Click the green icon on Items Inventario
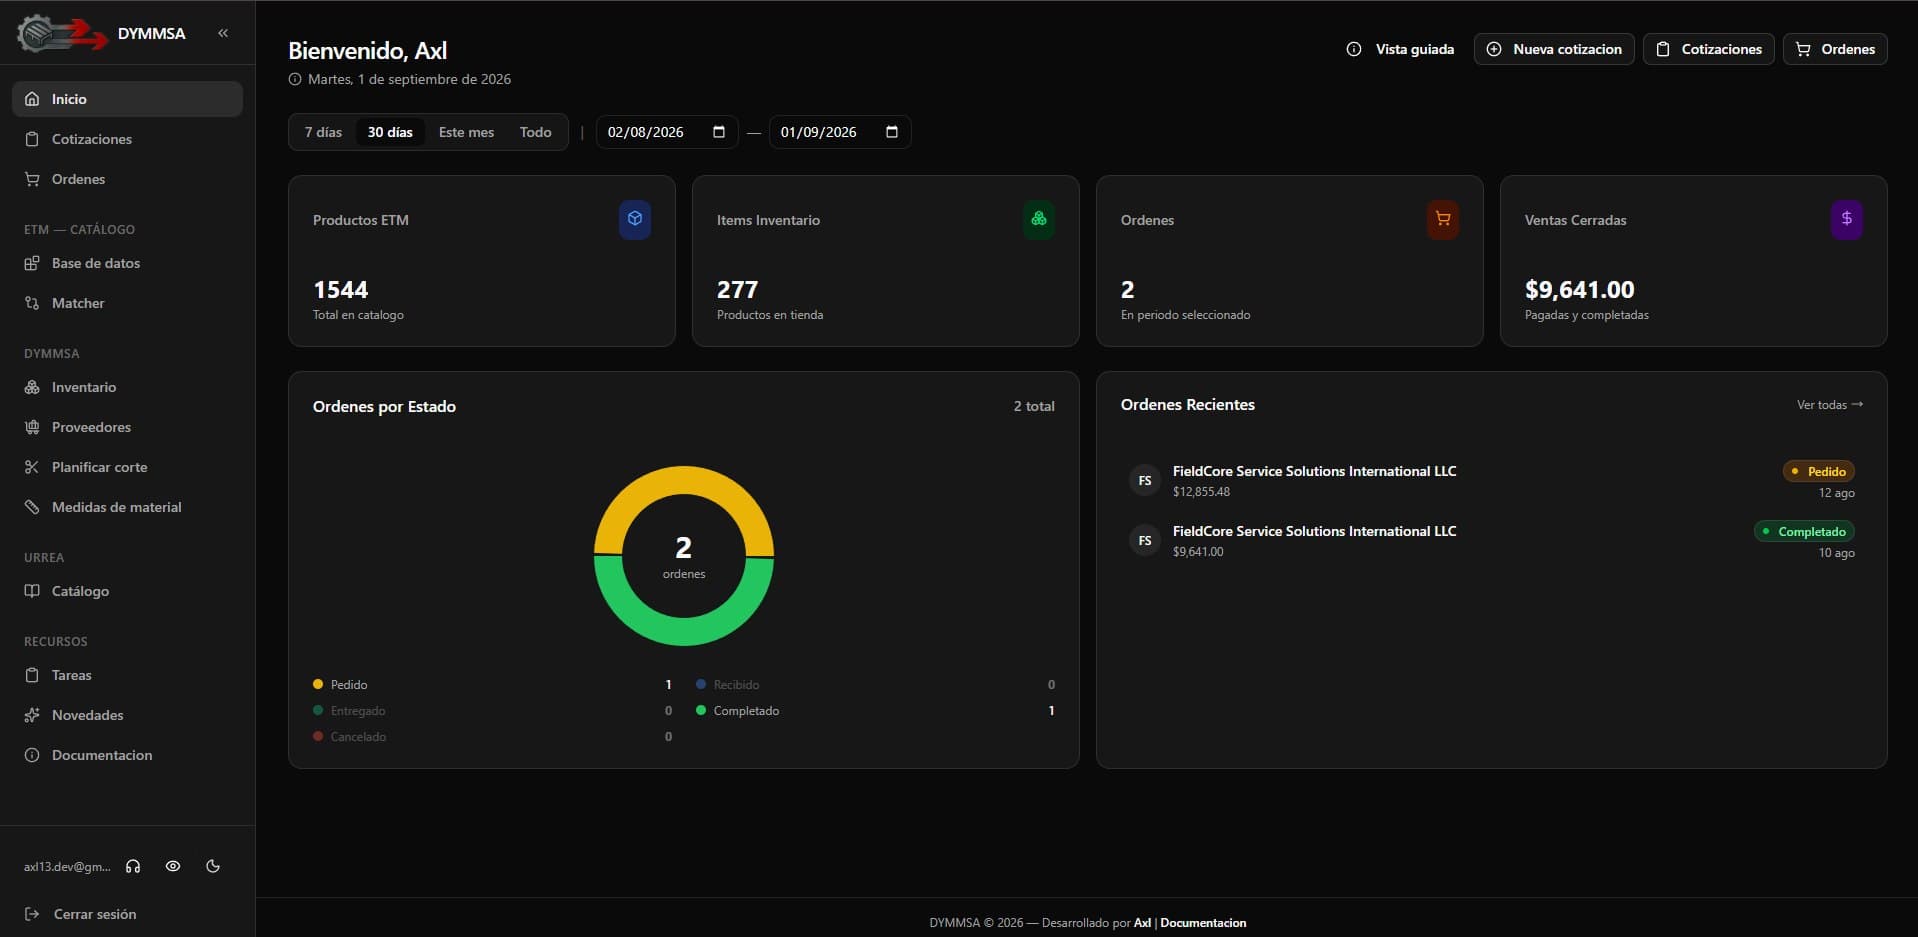This screenshot has height=937, width=1918. [x=1039, y=219]
